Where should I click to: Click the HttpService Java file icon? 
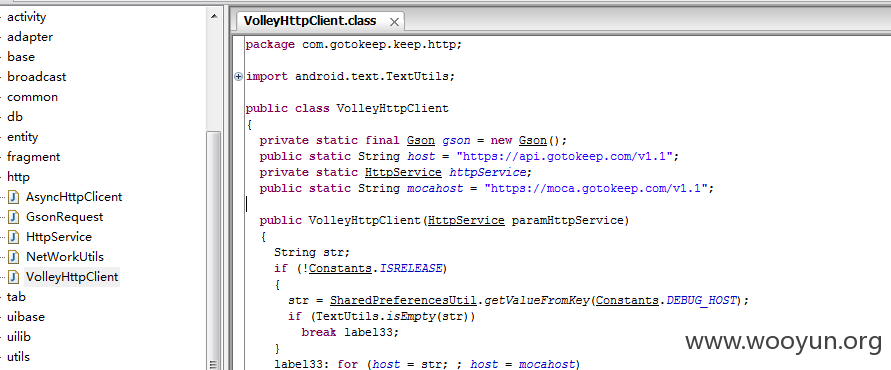click(x=14, y=237)
